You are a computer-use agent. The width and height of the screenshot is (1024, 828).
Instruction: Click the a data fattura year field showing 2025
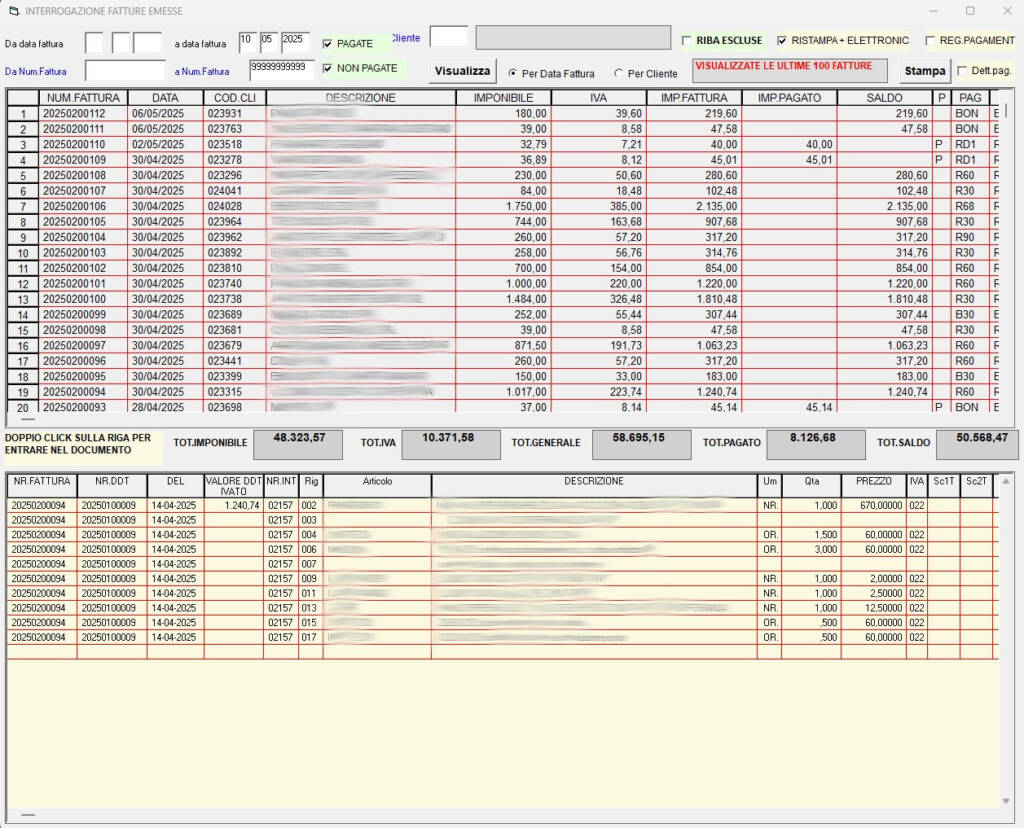pyautogui.click(x=295, y=43)
